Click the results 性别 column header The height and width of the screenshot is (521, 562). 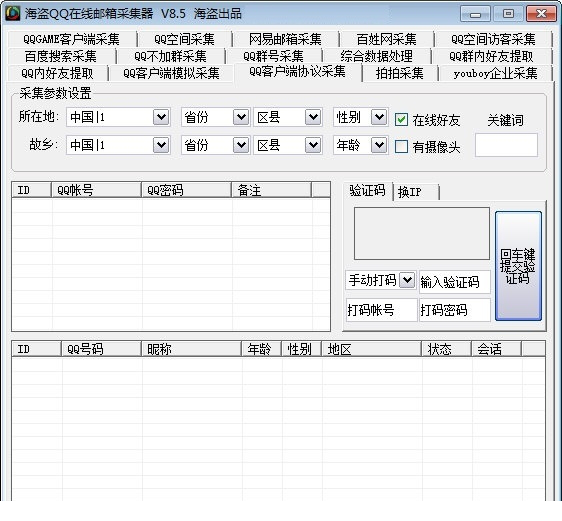pyautogui.click(x=301, y=349)
